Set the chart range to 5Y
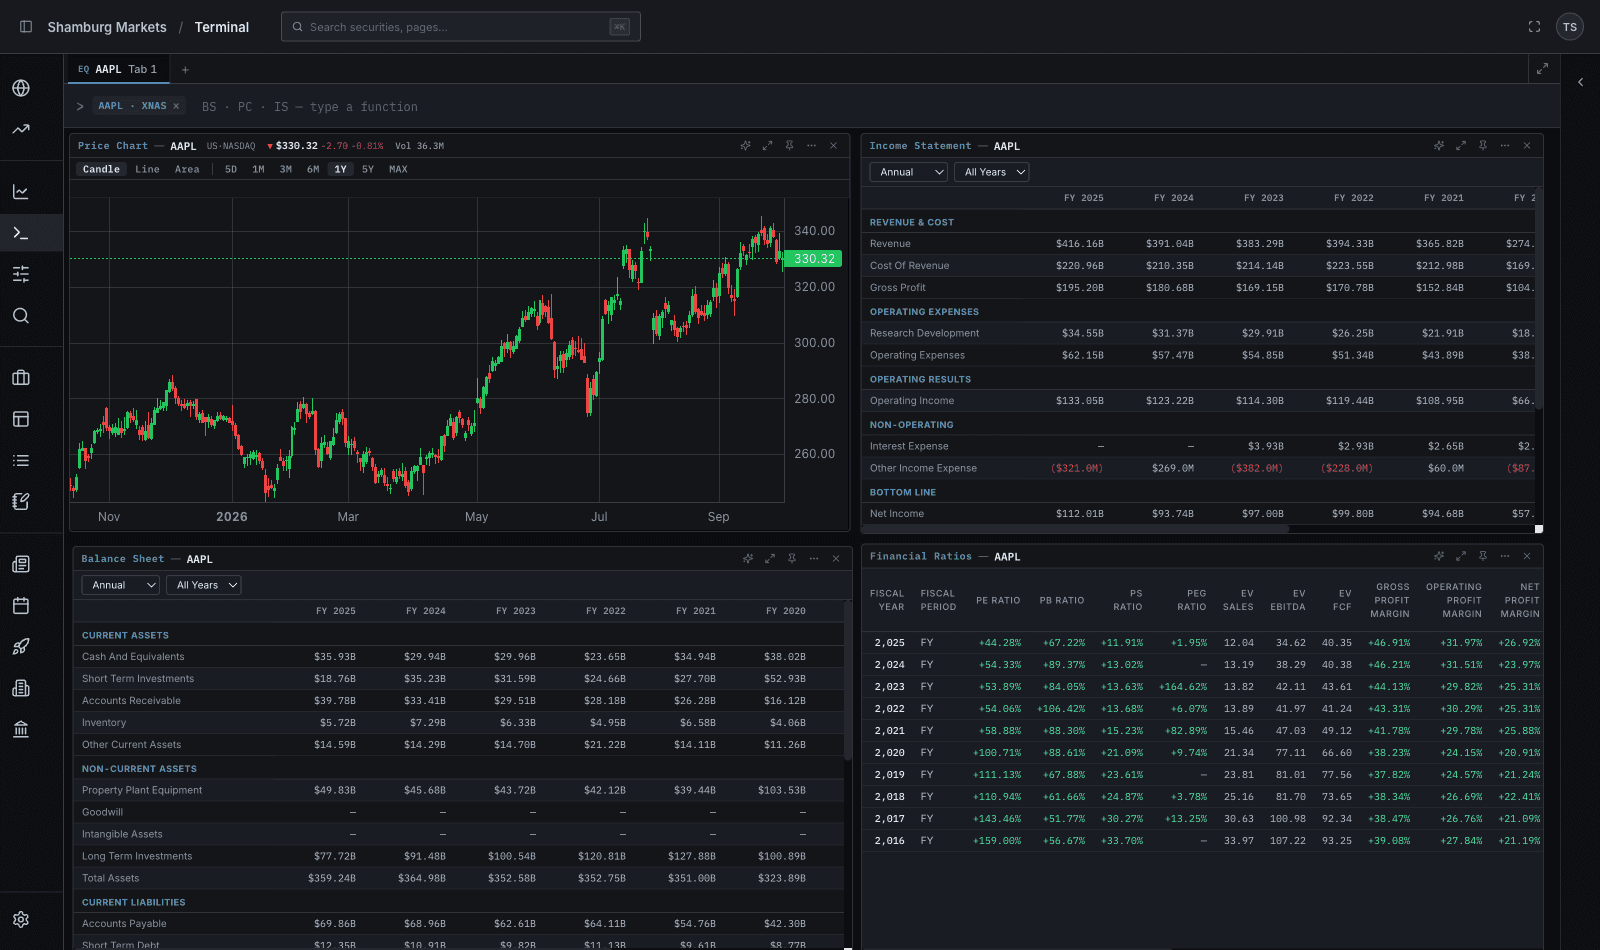Screen dimensions: 1600x950 (x=368, y=170)
